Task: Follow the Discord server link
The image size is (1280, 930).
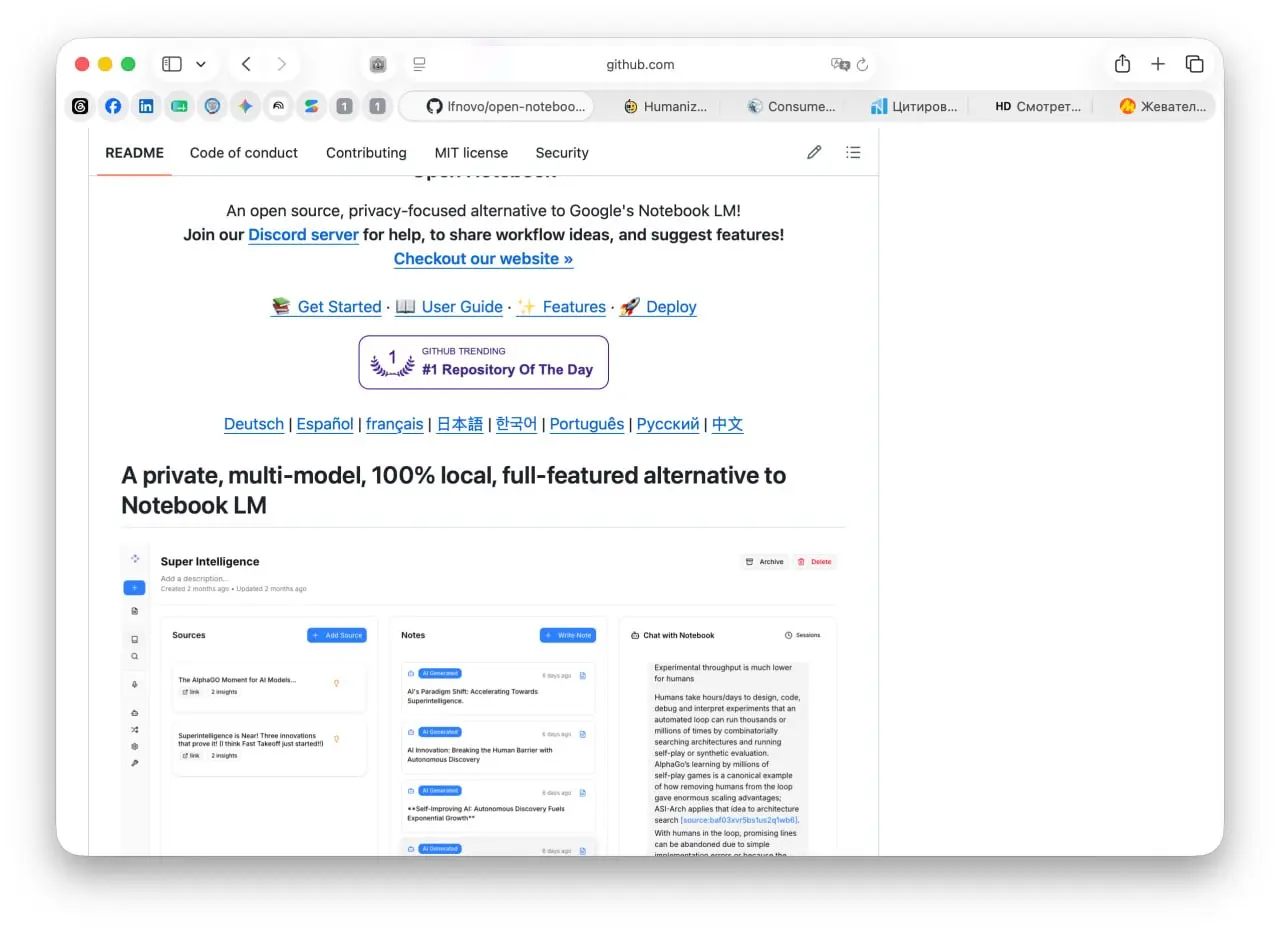Action: (x=303, y=235)
